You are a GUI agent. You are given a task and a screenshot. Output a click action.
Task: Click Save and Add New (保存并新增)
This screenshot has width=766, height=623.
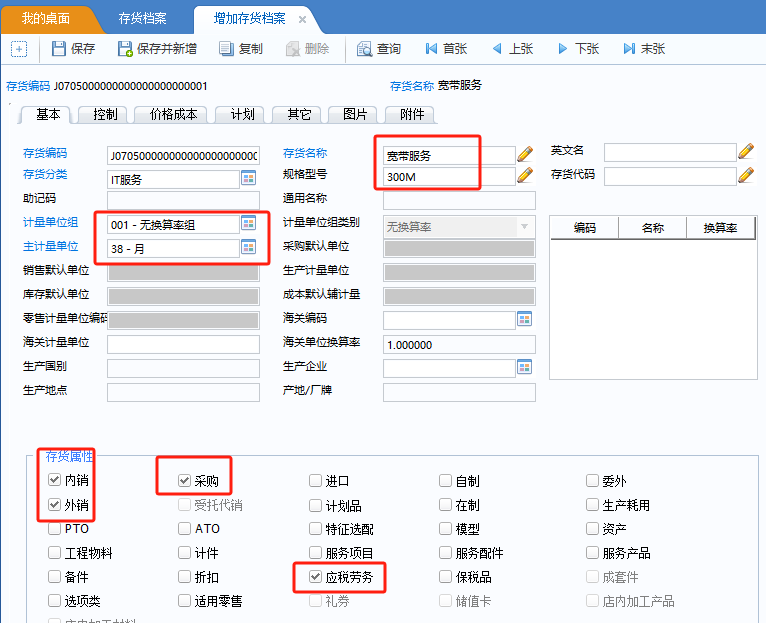click(x=125, y=49)
